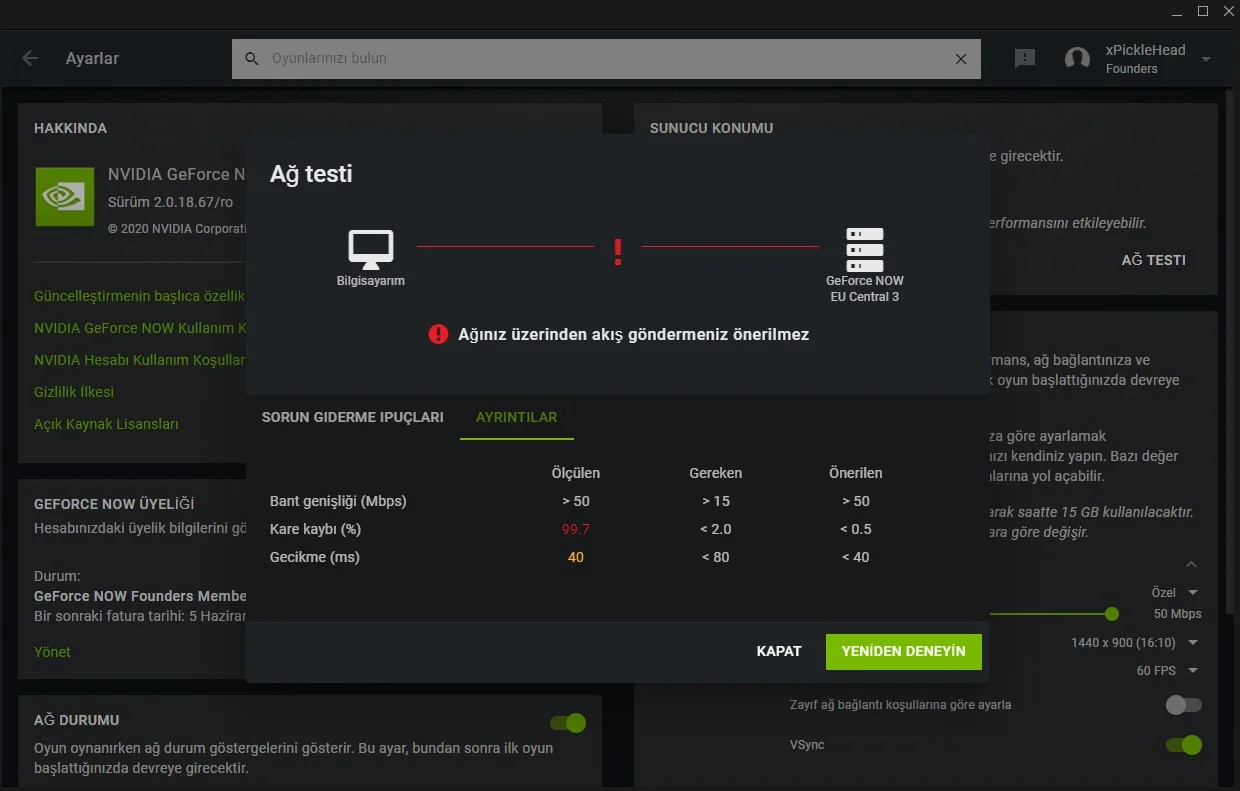Click the search magnifier icon
Viewport: 1240px width, 791px height.
252,59
